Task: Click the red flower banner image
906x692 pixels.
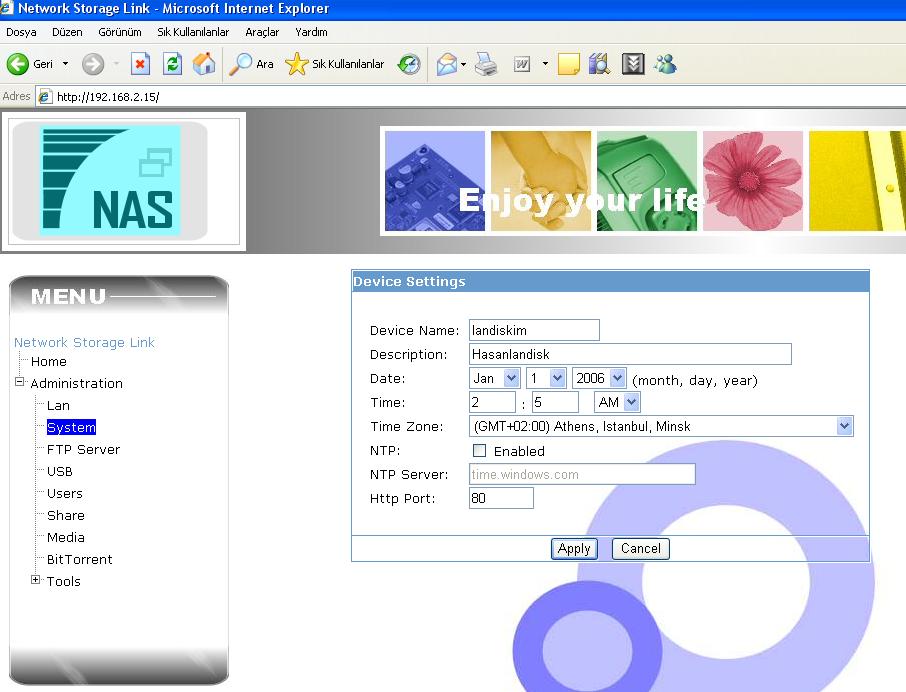Action: click(753, 181)
